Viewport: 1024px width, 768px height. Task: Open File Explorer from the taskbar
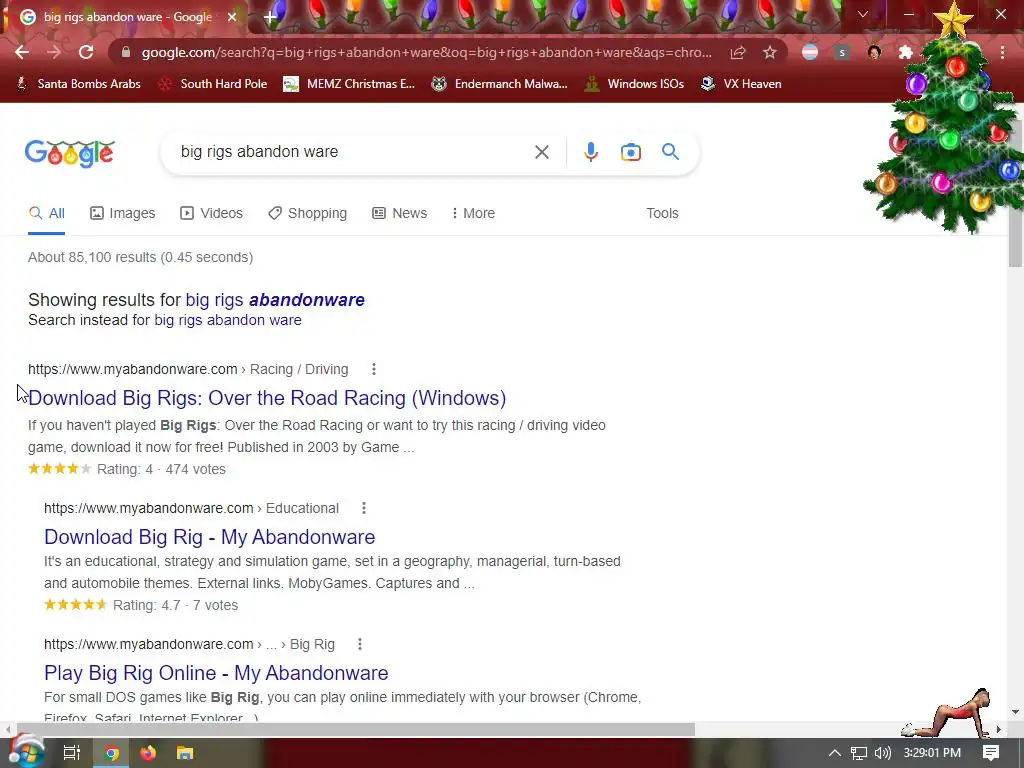coord(185,753)
